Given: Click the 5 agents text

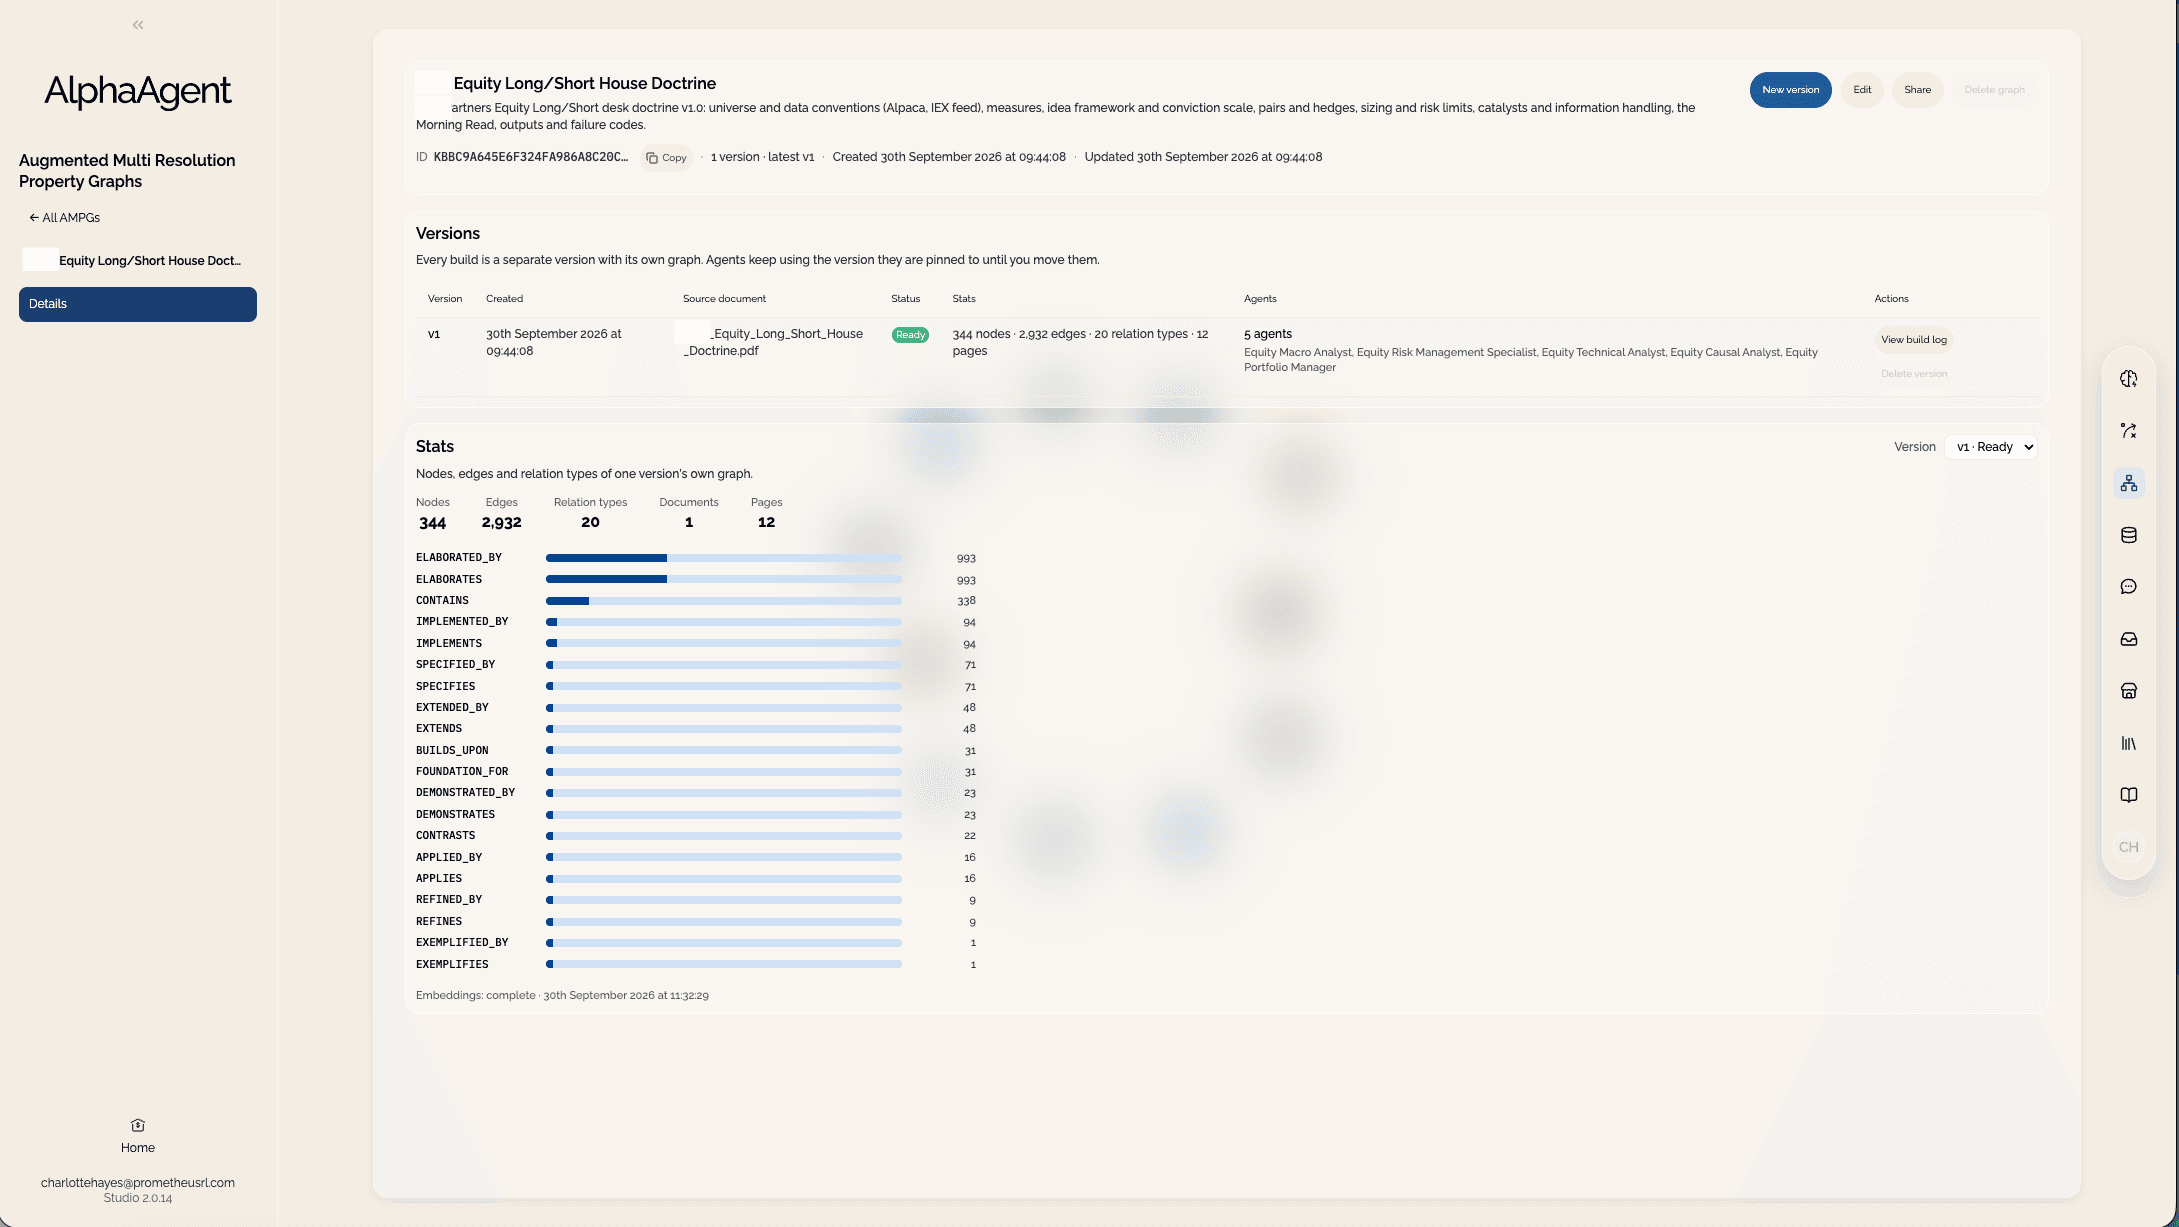Looking at the screenshot, I should tap(1268, 334).
